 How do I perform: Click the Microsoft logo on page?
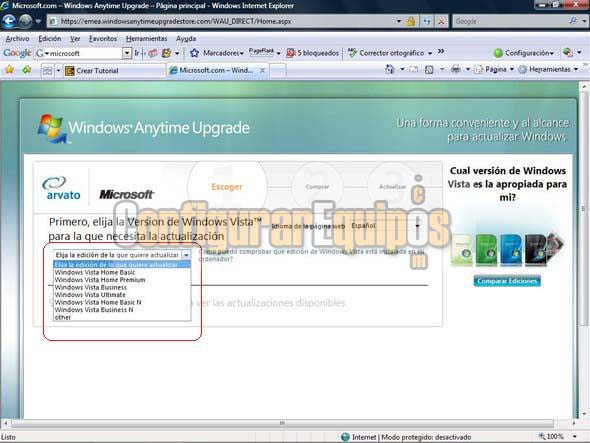[126, 195]
